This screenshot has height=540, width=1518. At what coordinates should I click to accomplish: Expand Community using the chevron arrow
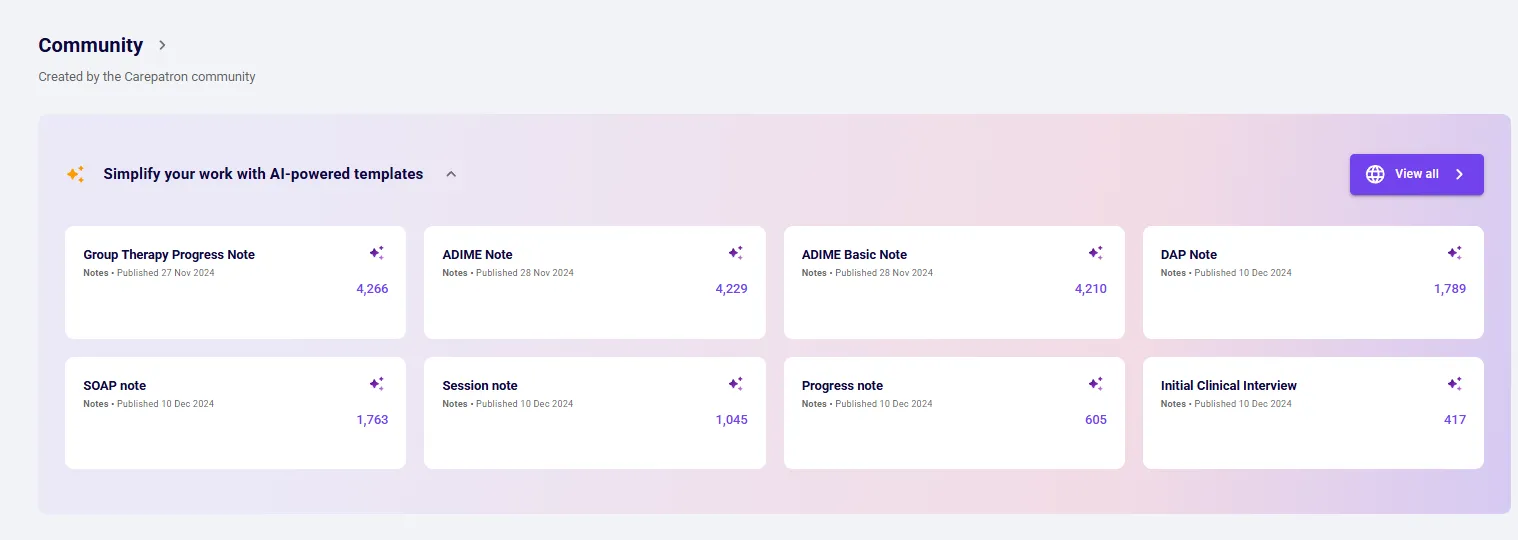click(163, 45)
